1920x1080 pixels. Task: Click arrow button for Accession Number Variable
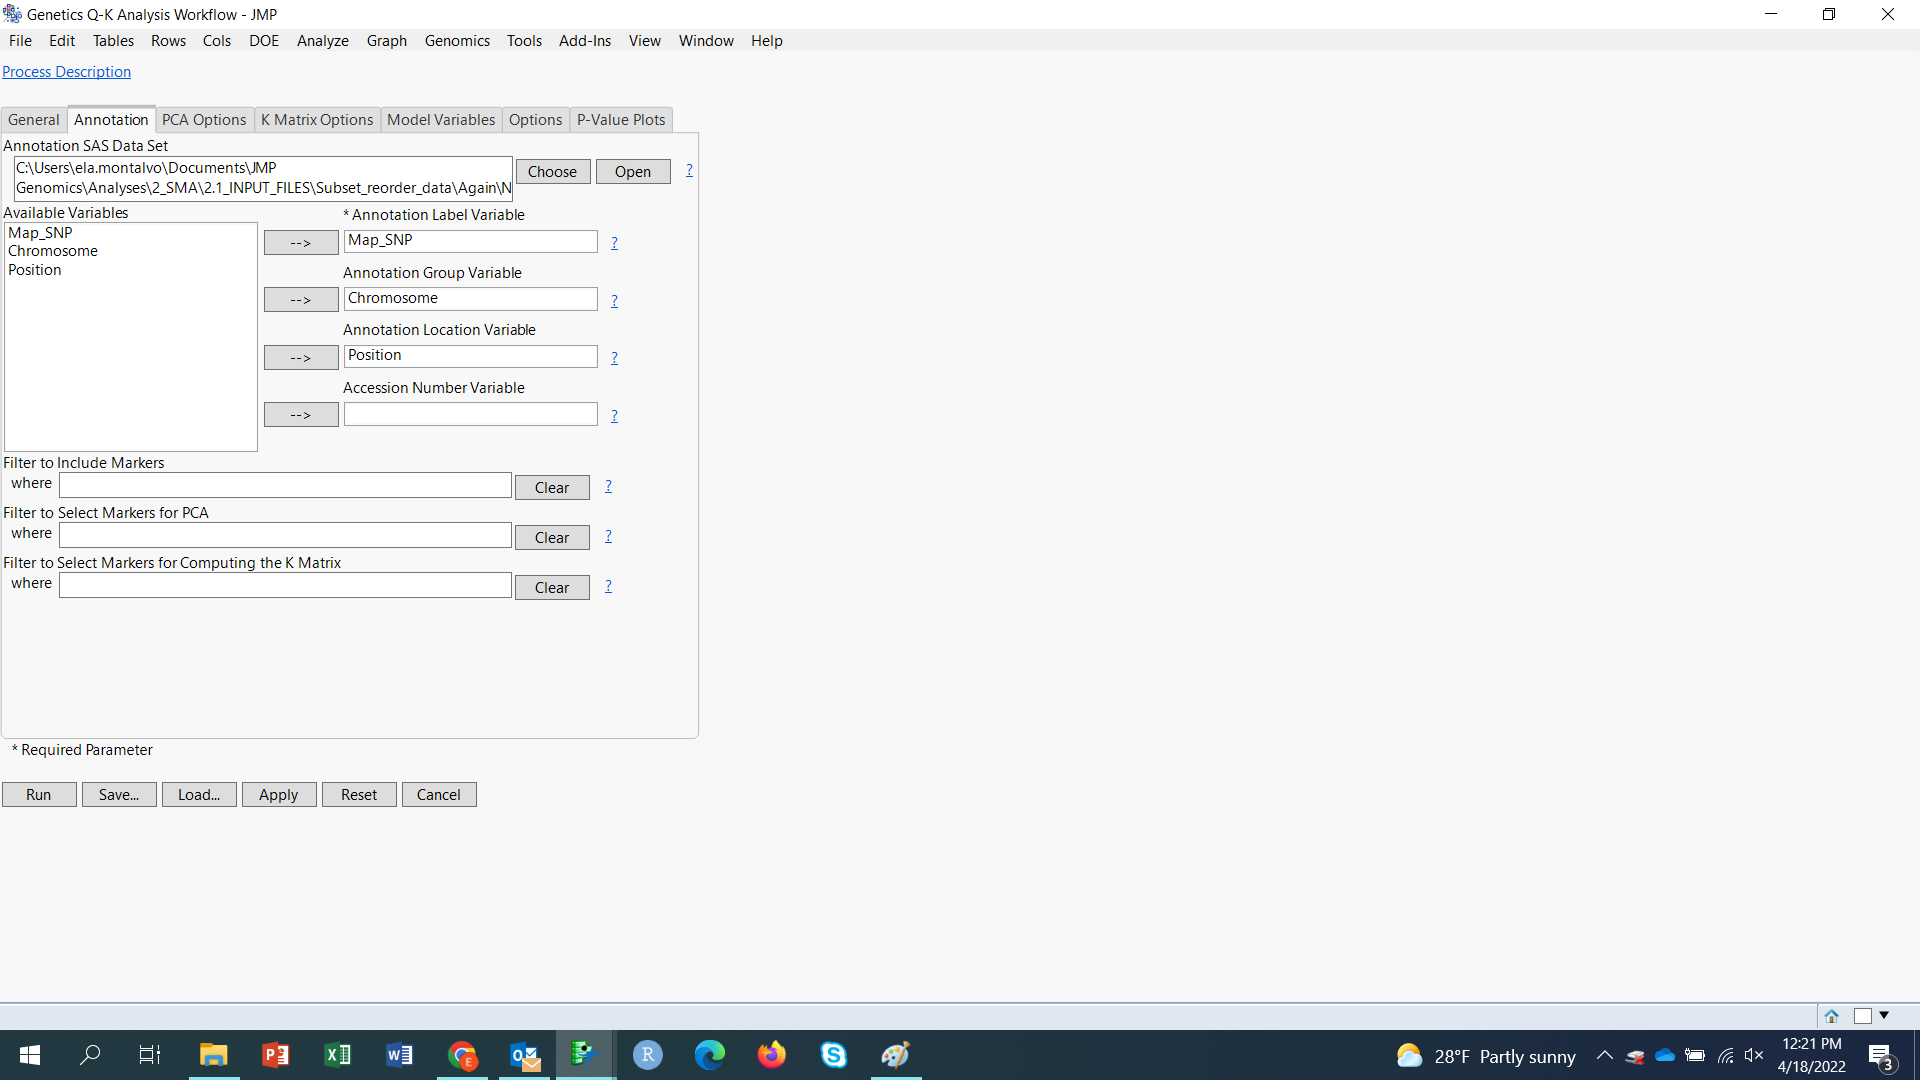[301, 415]
